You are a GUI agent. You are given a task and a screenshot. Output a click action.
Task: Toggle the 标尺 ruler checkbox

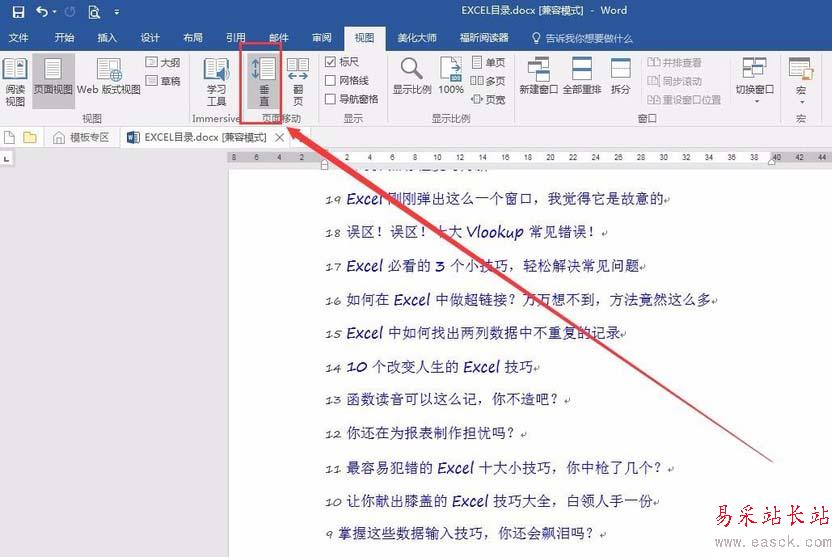pyautogui.click(x=342, y=62)
